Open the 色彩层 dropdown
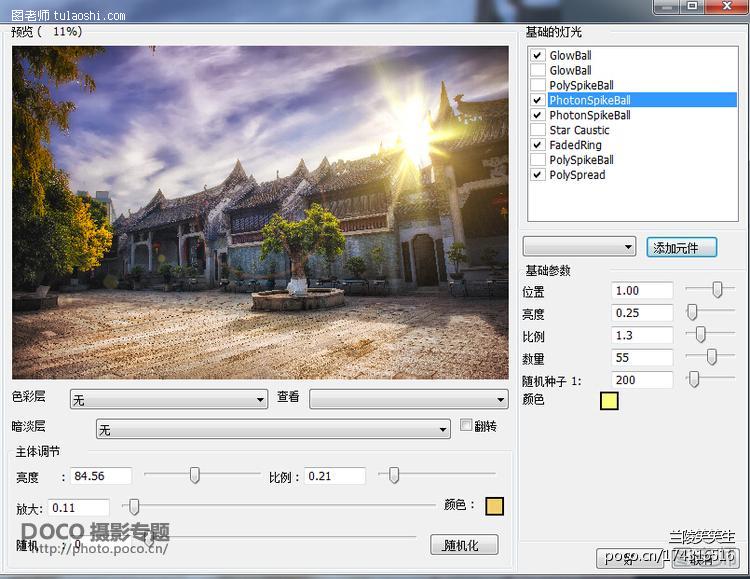Image resolution: width=750 pixels, height=579 pixels. pyautogui.click(x=168, y=399)
